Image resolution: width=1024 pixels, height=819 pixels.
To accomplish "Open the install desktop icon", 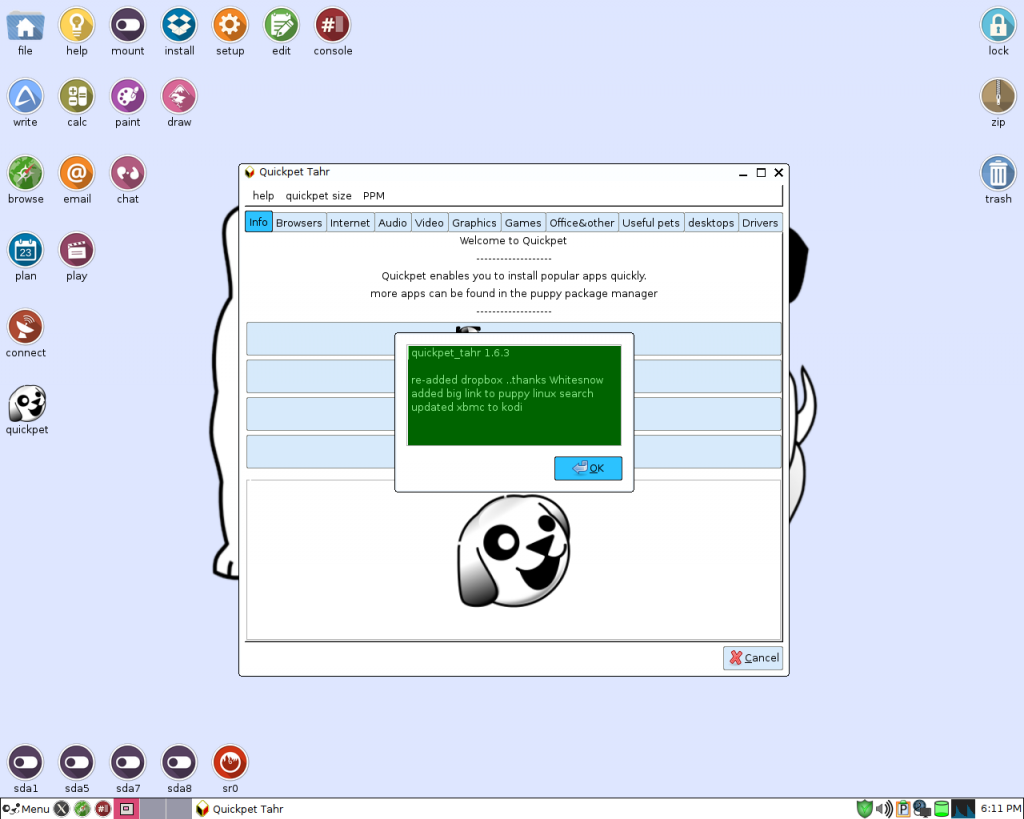I will pos(180,25).
